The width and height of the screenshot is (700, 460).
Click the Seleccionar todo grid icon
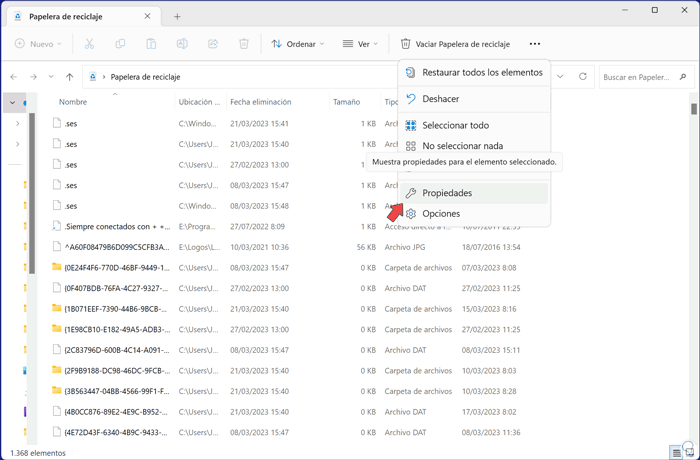click(x=411, y=125)
